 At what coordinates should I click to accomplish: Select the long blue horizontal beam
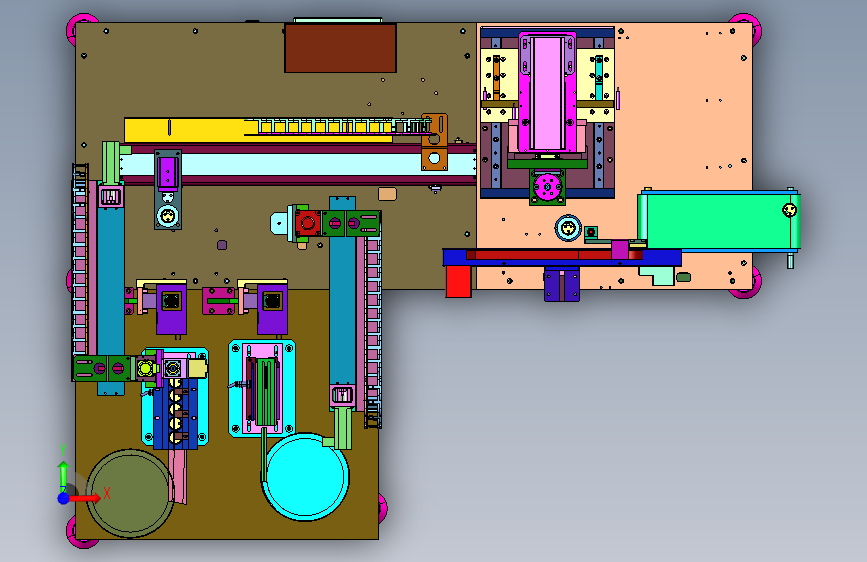562,257
